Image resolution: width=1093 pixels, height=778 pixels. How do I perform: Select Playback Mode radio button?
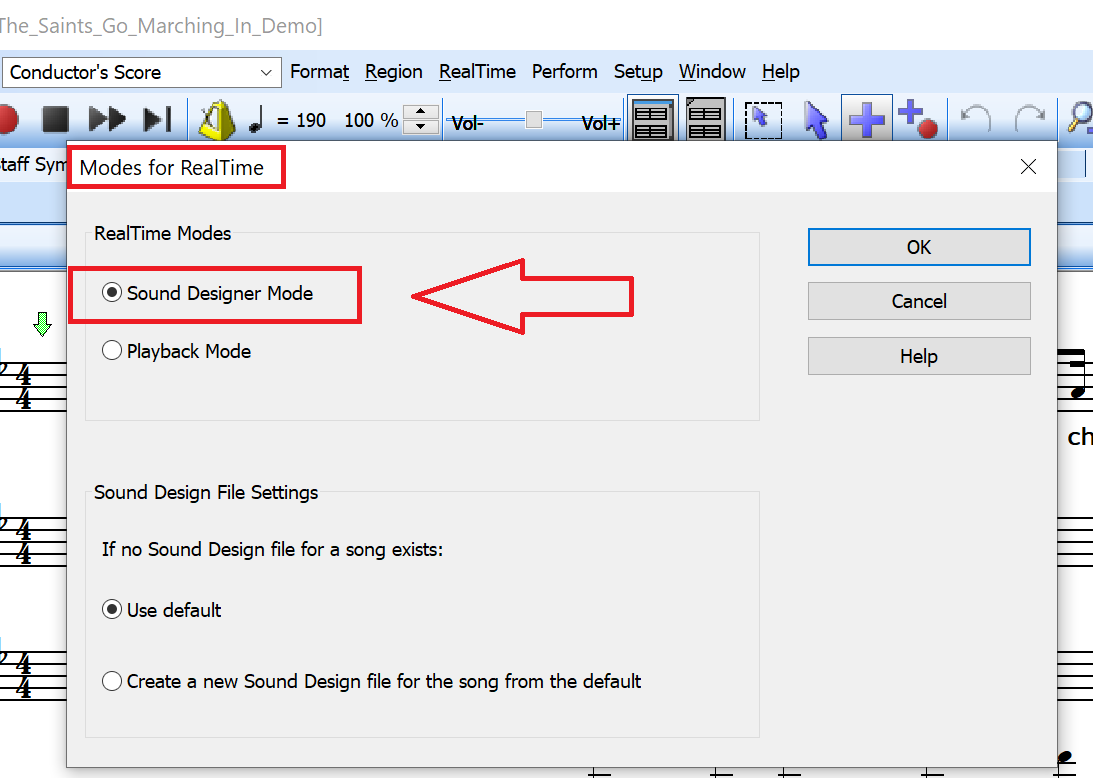tap(112, 351)
